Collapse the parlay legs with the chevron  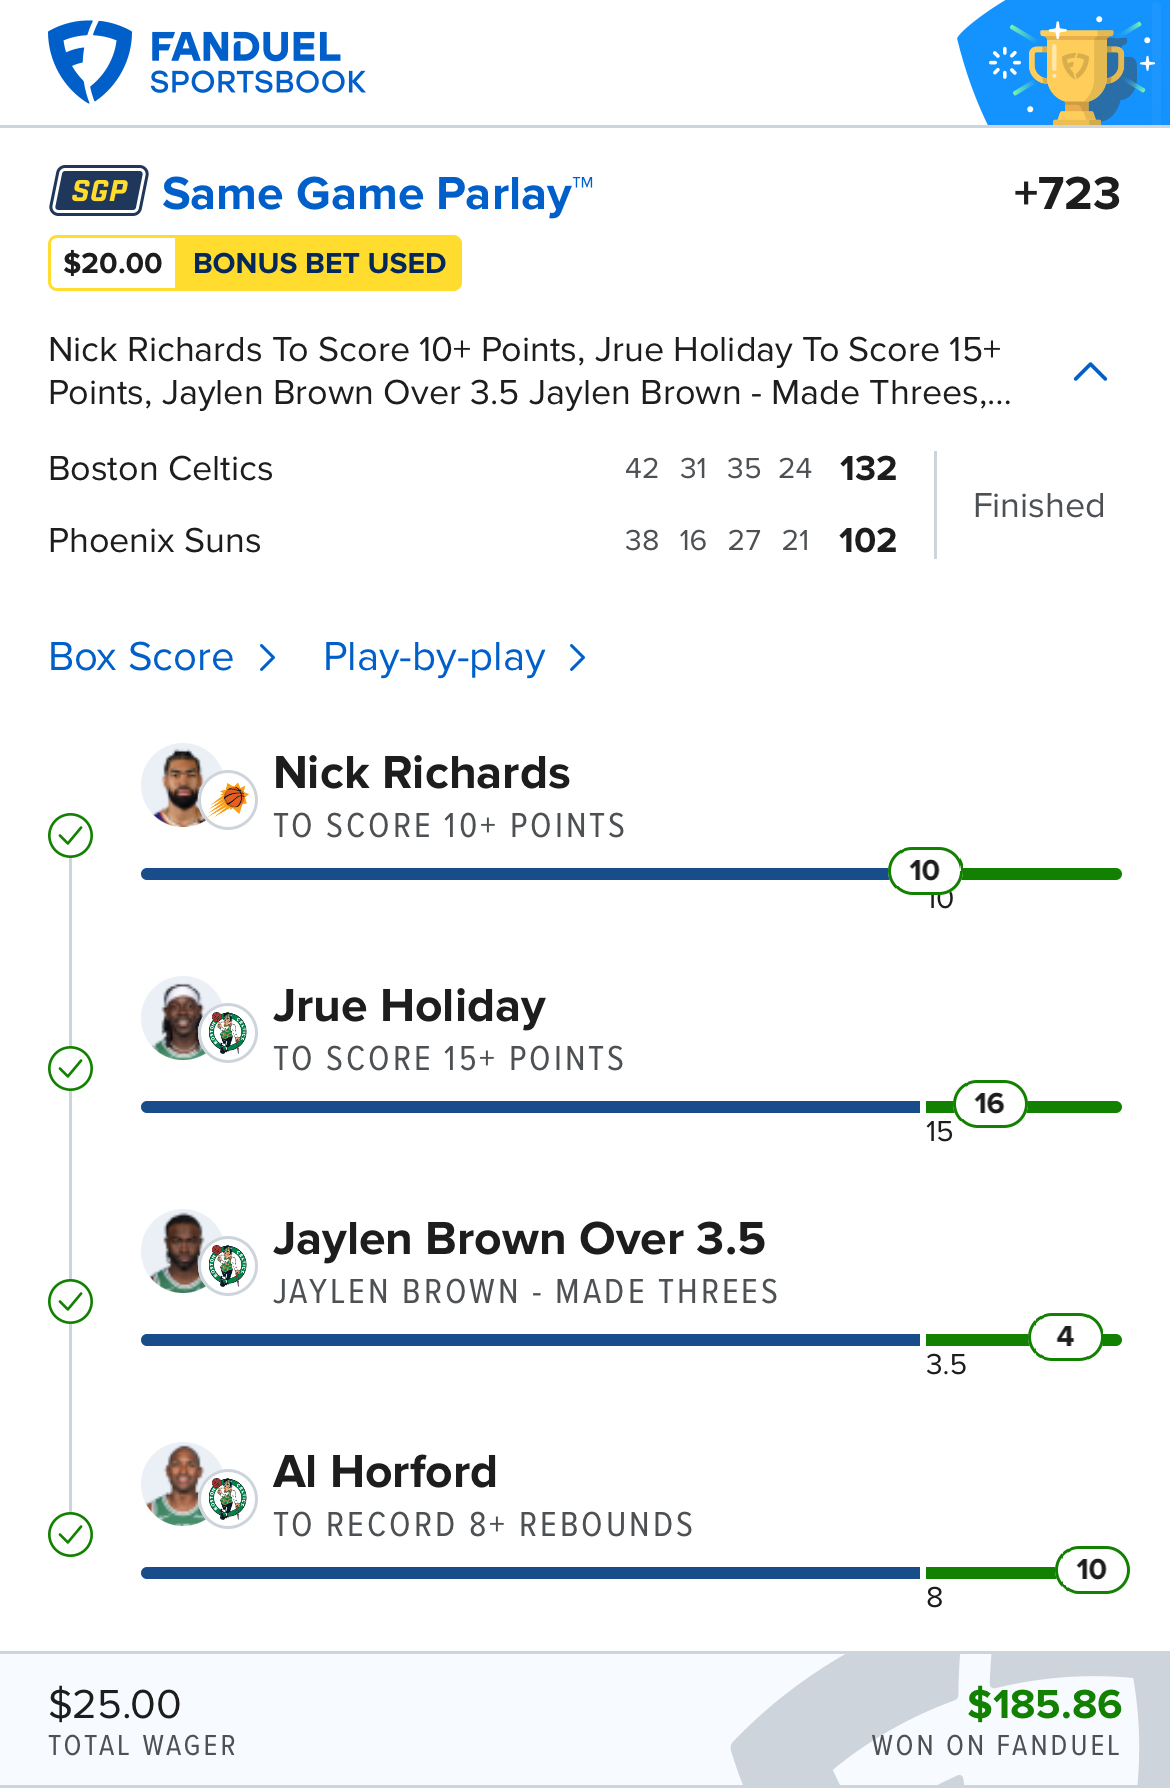[1090, 372]
